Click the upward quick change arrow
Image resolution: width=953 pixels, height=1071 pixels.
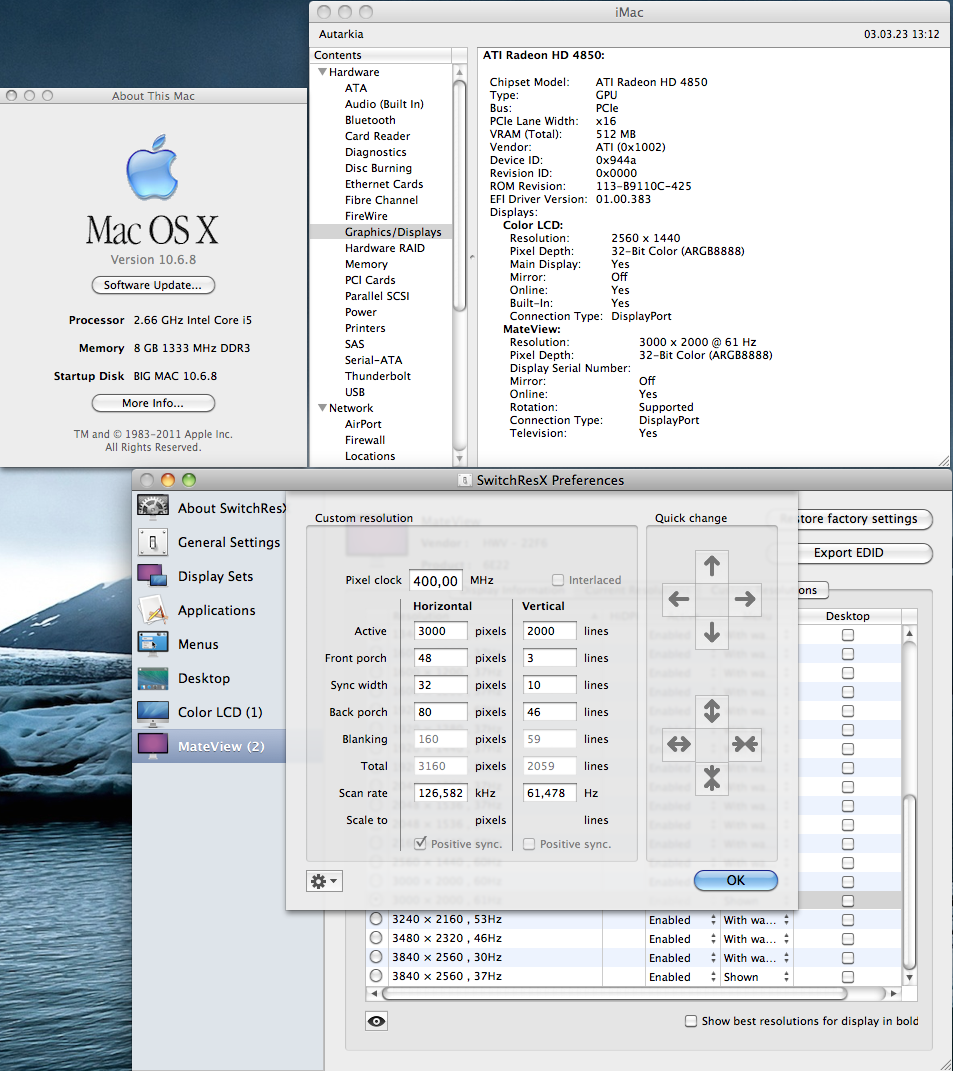[712, 565]
